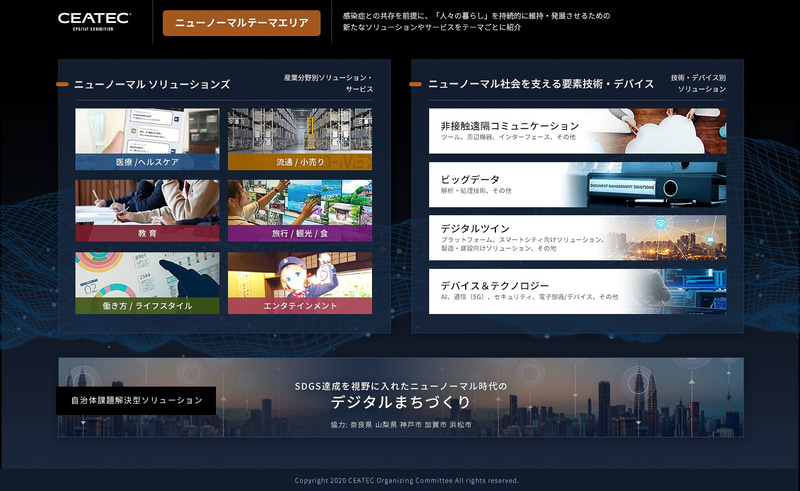This screenshot has height=491, width=800.
Task: Open the デジタルツイン banner
Action: (x=578, y=238)
